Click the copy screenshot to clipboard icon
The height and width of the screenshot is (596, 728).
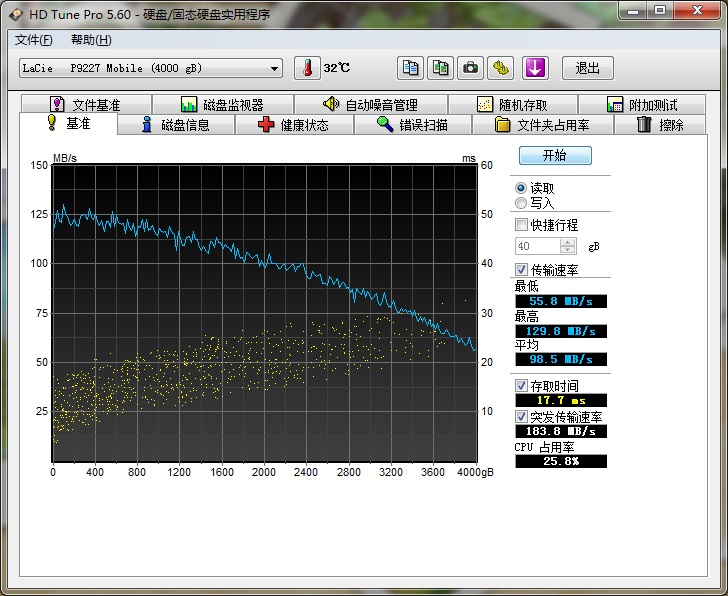[x=440, y=68]
